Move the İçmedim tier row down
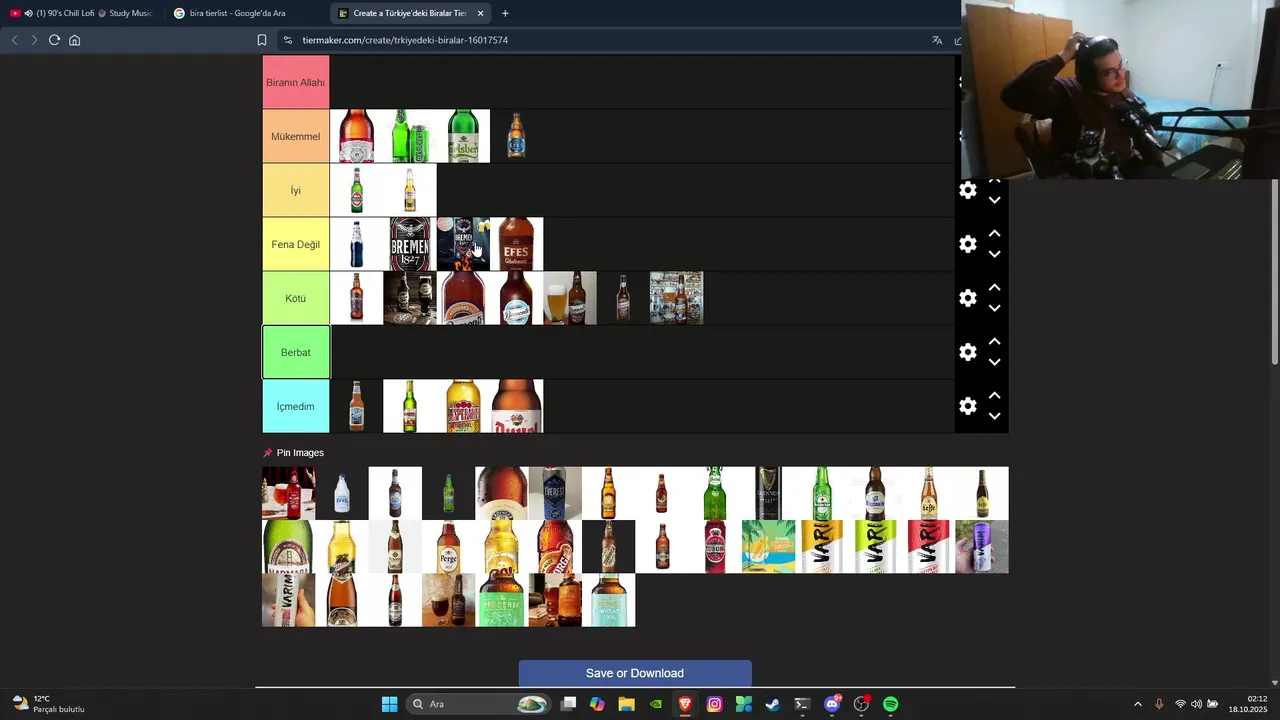The height and width of the screenshot is (720, 1280). coord(994,416)
